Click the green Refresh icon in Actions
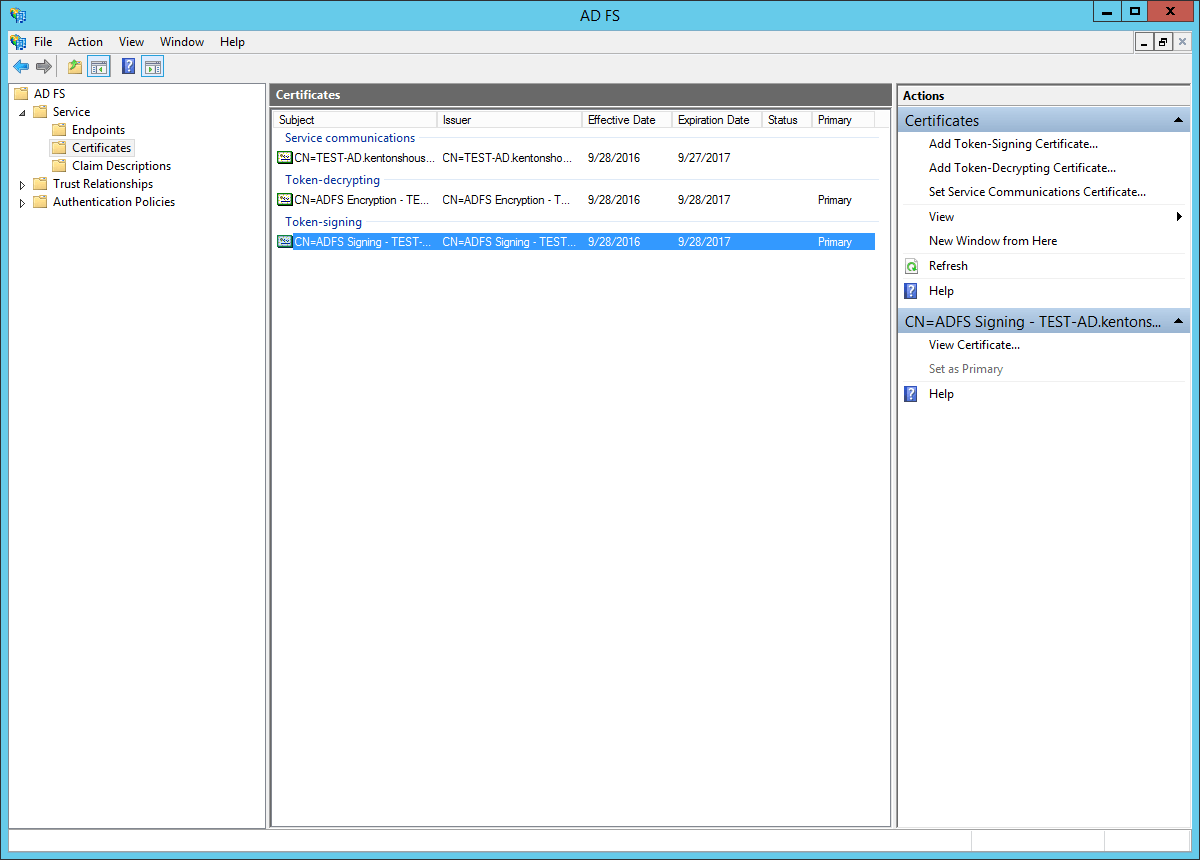This screenshot has width=1200, height=860. coord(911,266)
